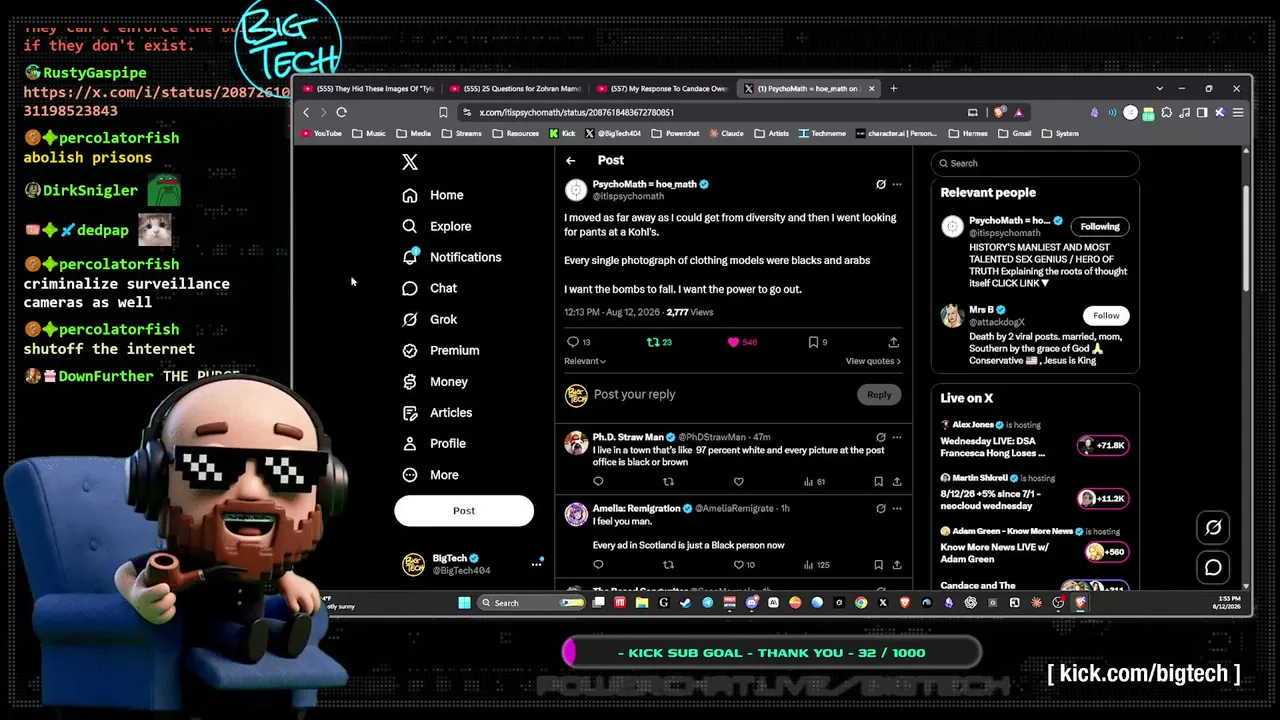This screenshot has height=720, width=1280.
Task: Open the YouTube bookmark
Action: tap(321, 133)
